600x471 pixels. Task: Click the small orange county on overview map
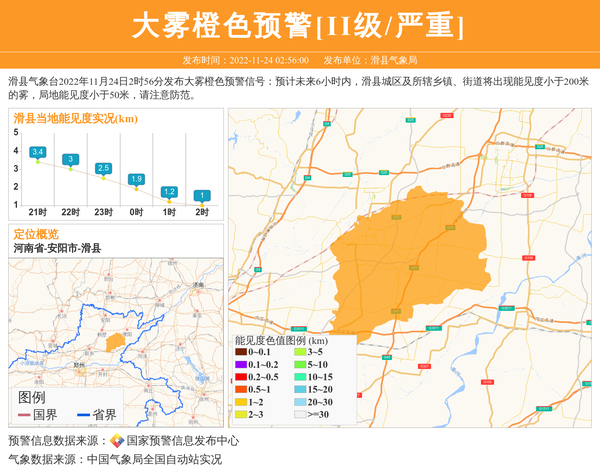point(116,343)
